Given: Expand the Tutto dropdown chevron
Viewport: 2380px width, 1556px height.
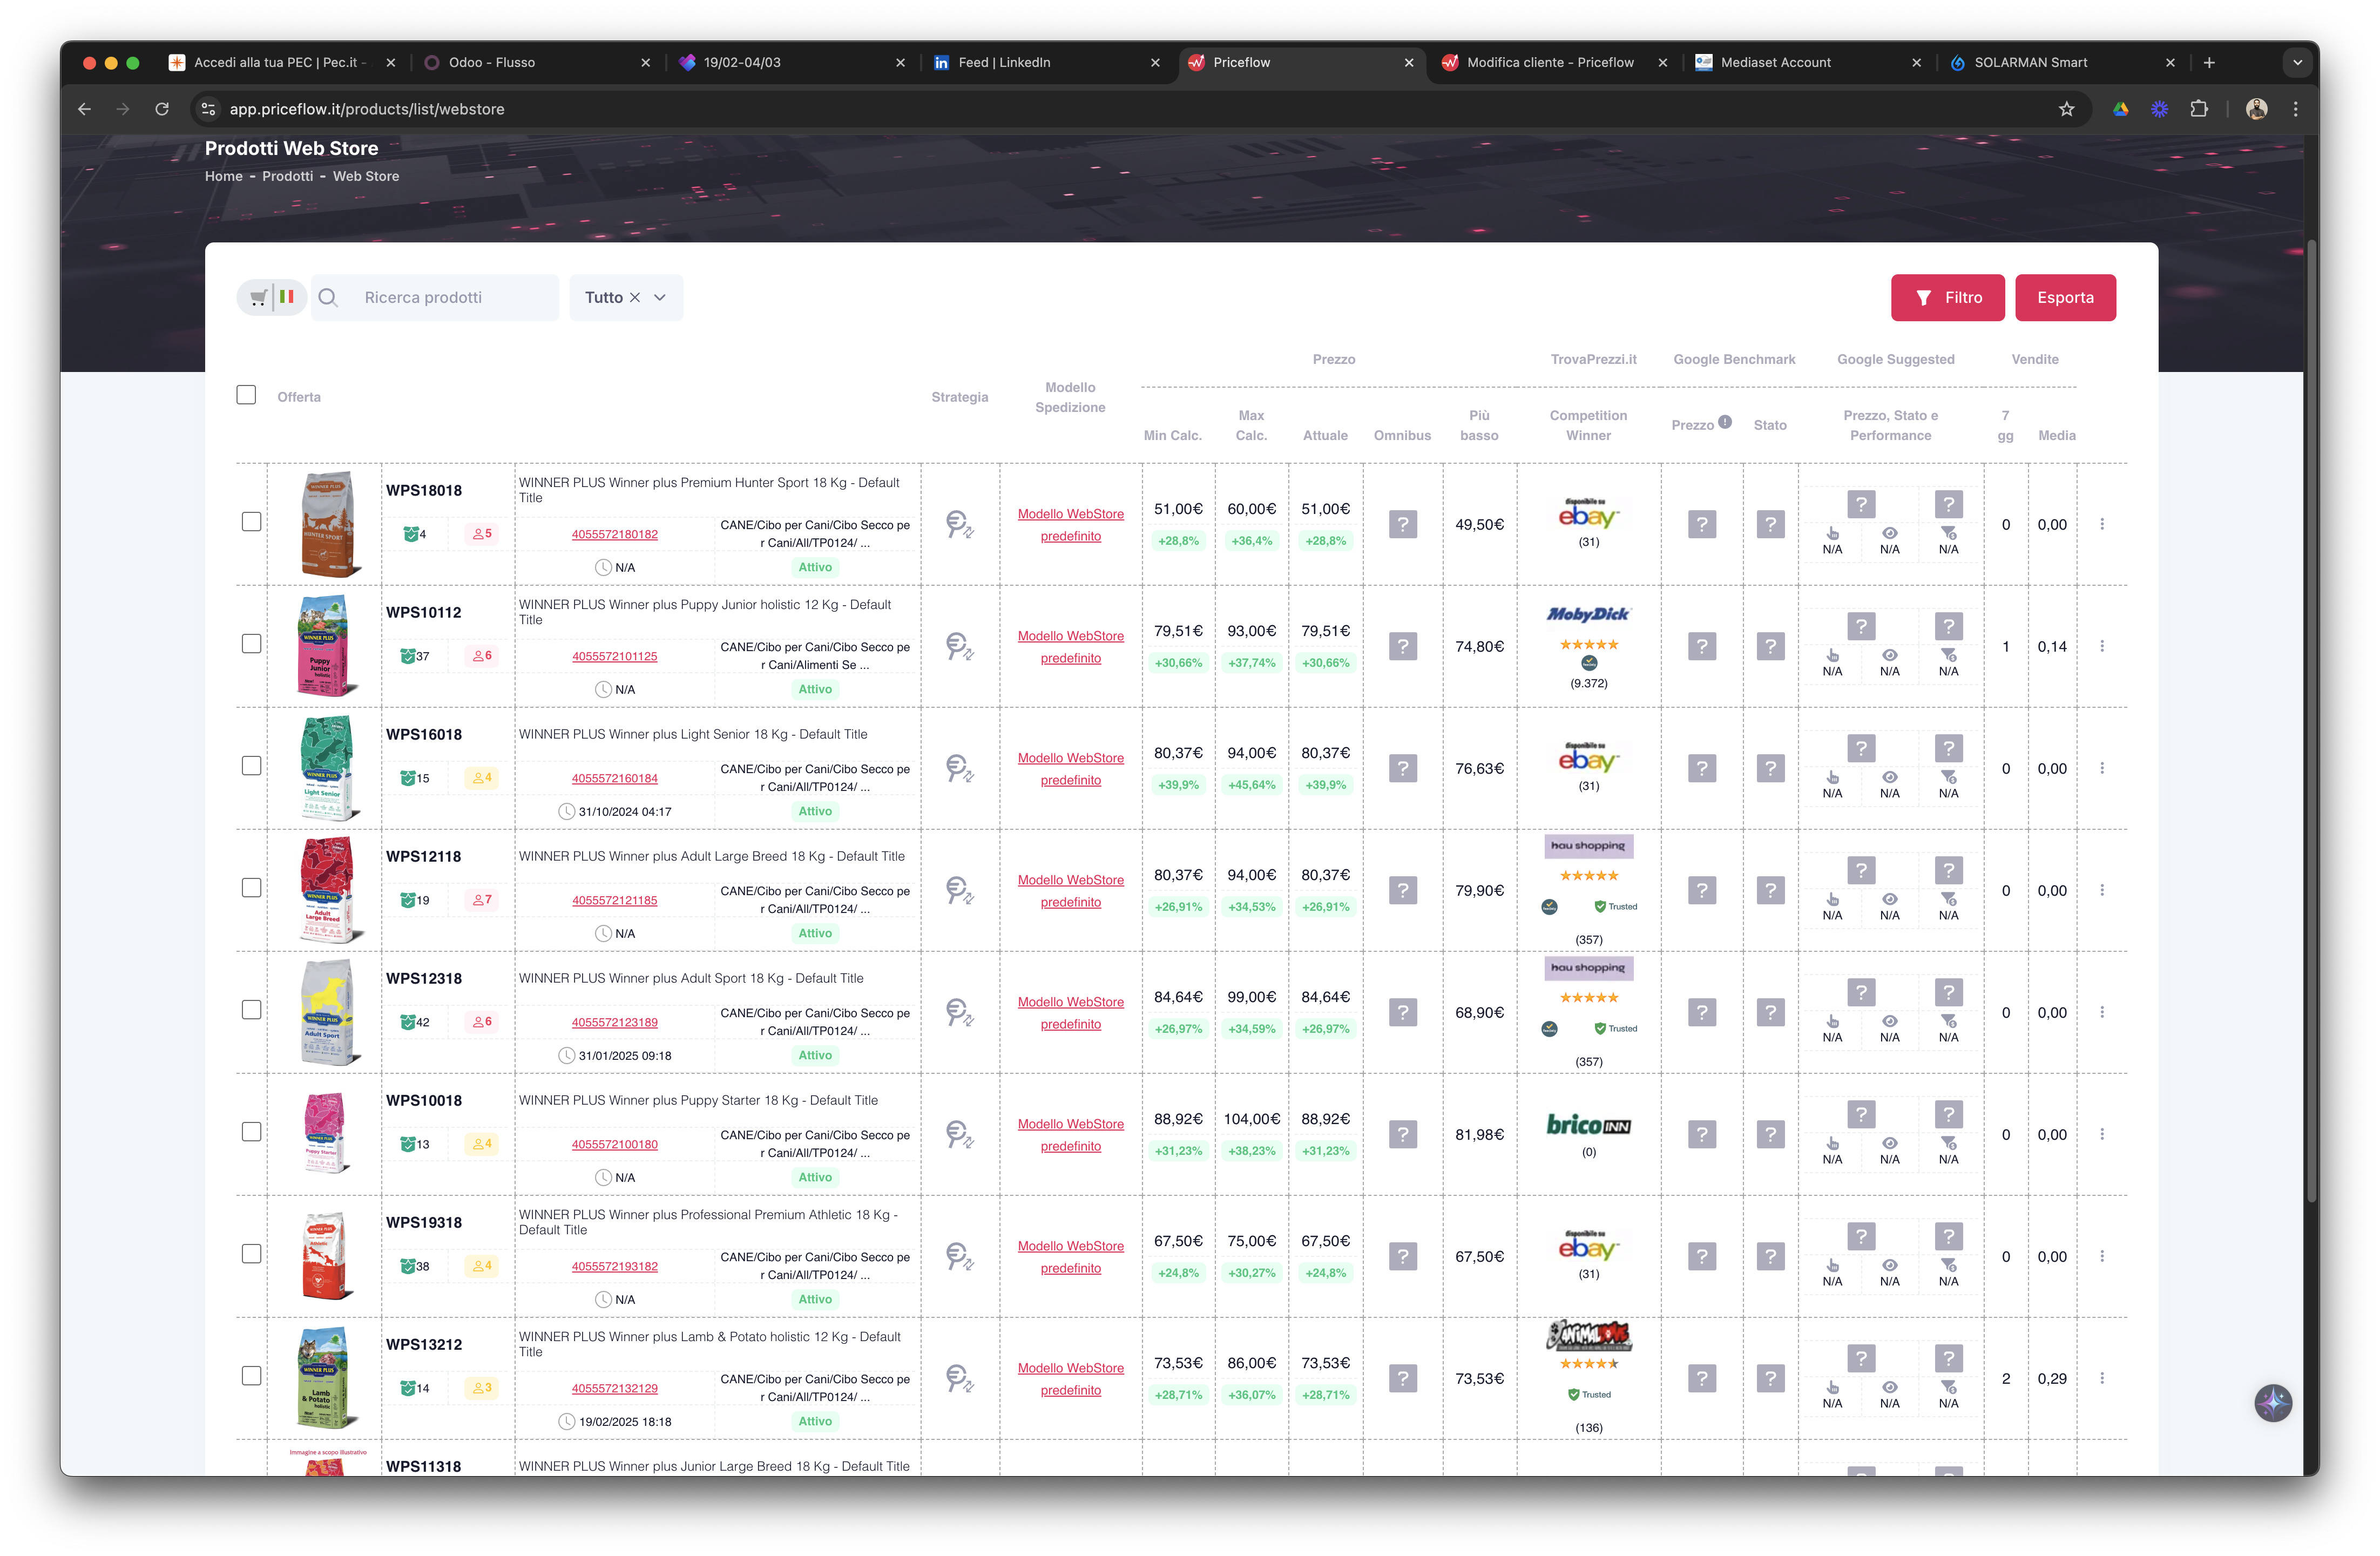Looking at the screenshot, I should [x=659, y=297].
